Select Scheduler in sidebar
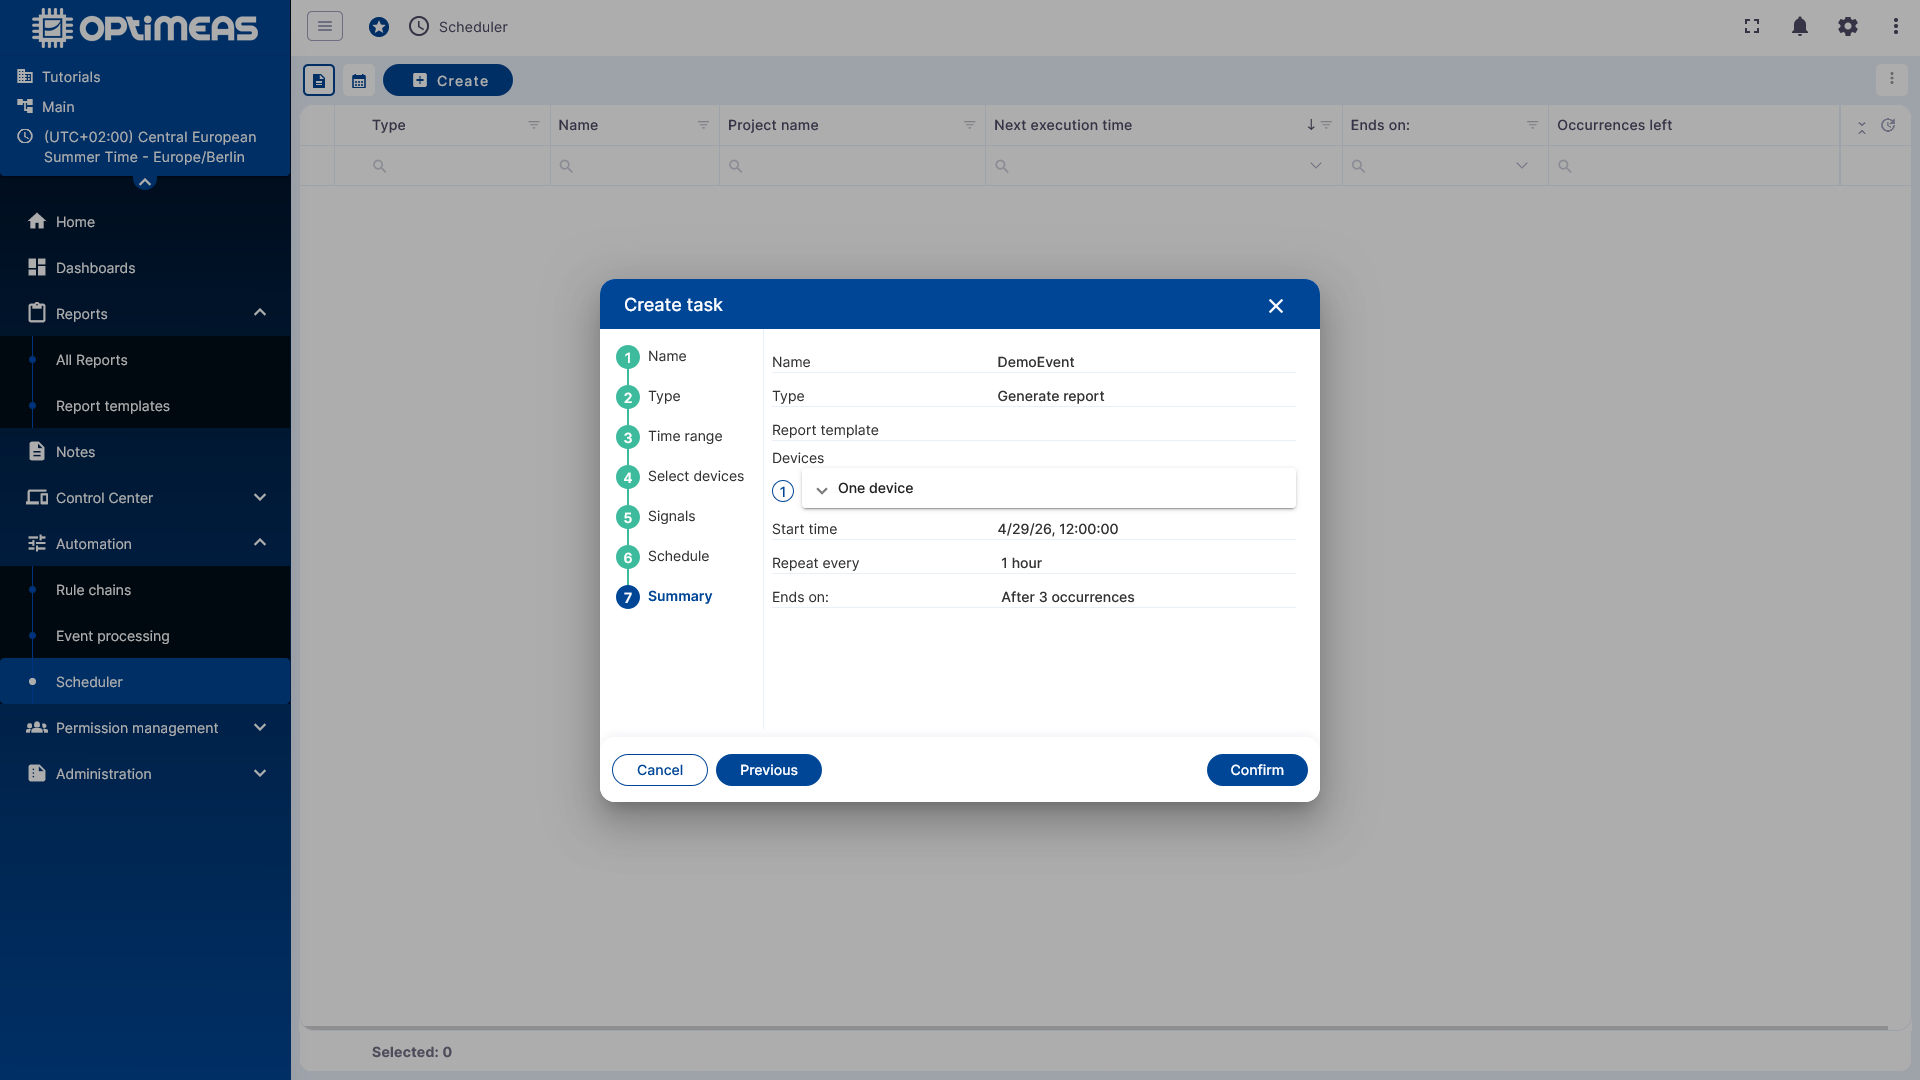The width and height of the screenshot is (1920, 1080). pyautogui.click(x=145, y=682)
